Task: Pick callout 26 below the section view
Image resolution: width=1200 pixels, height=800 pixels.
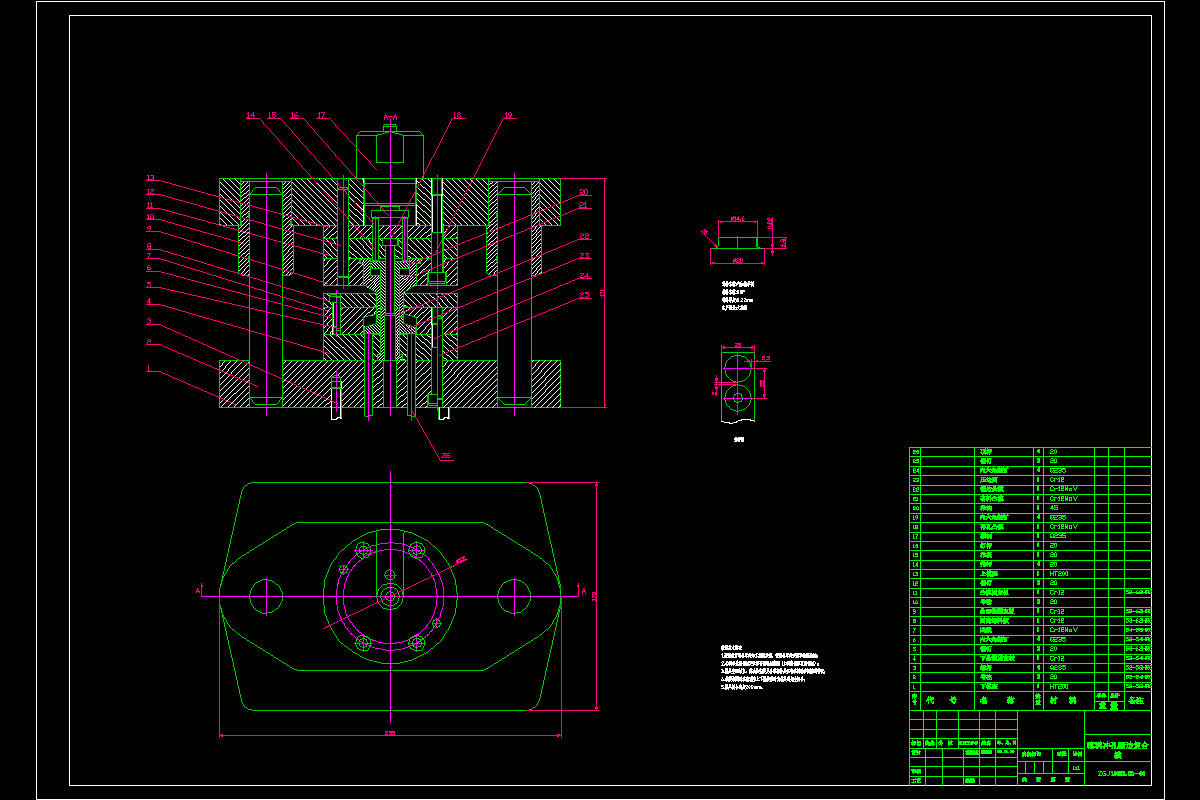Action: click(x=446, y=456)
